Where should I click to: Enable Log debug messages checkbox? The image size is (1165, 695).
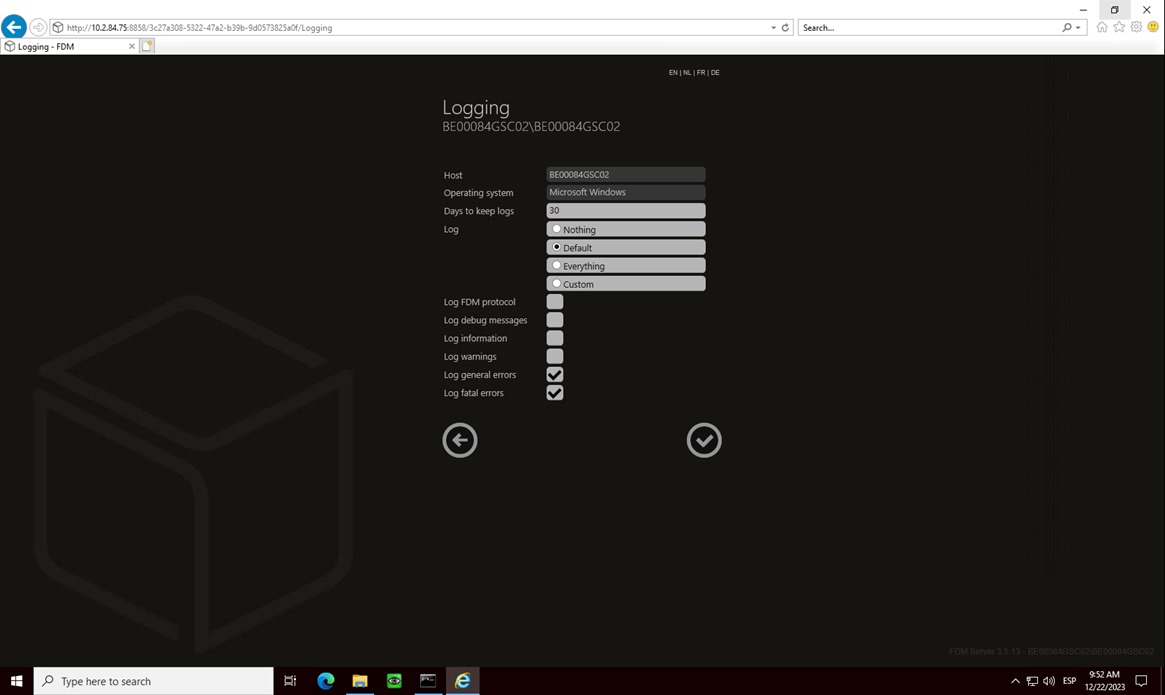coord(555,320)
